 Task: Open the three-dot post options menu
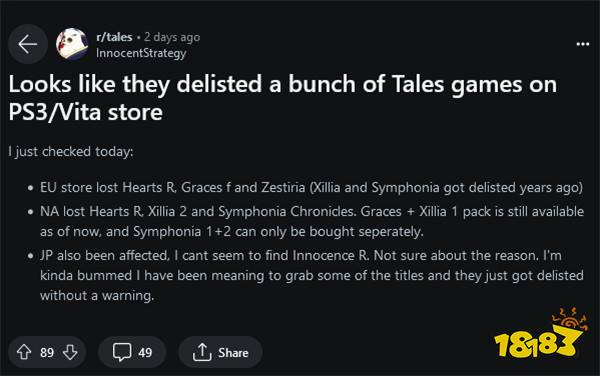(x=582, y=44)
